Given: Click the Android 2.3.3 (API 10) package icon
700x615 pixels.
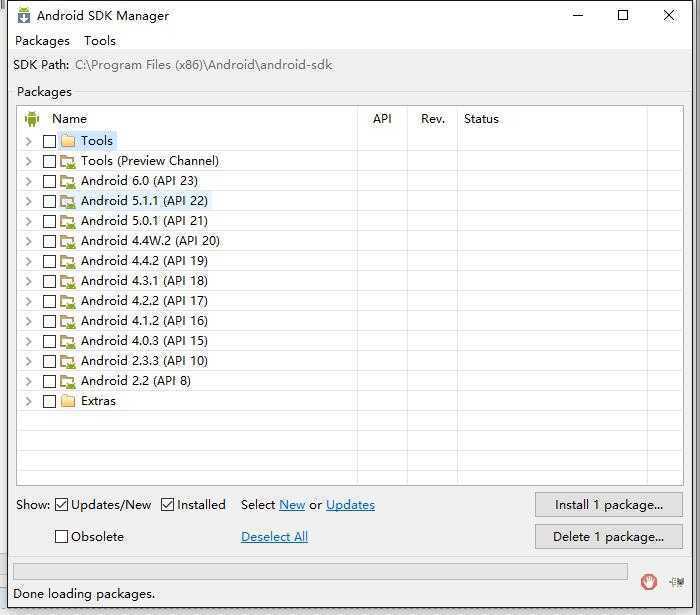Looking at the screenshot, I should pyautogui.click(x=68, y=362).
